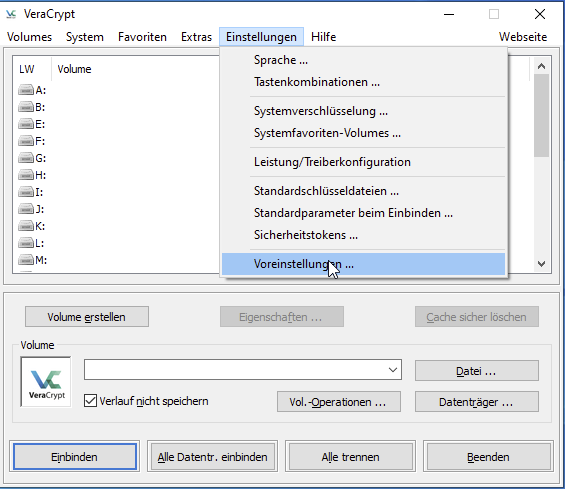This screenshot has height=489, width=565.
Task: Pick the G: drive letter icon
Action: (26, 158)
